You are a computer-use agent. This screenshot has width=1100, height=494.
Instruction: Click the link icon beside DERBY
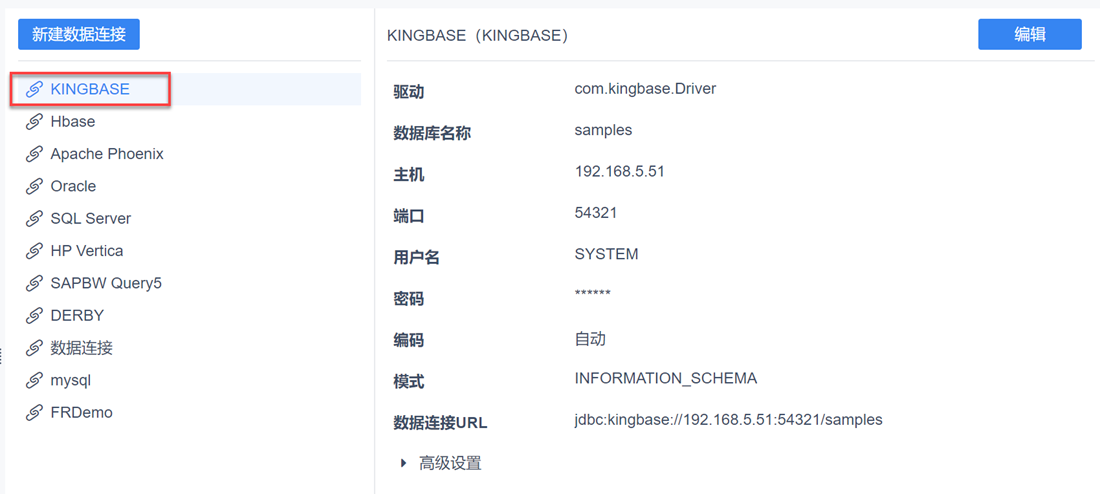point(34,316)
